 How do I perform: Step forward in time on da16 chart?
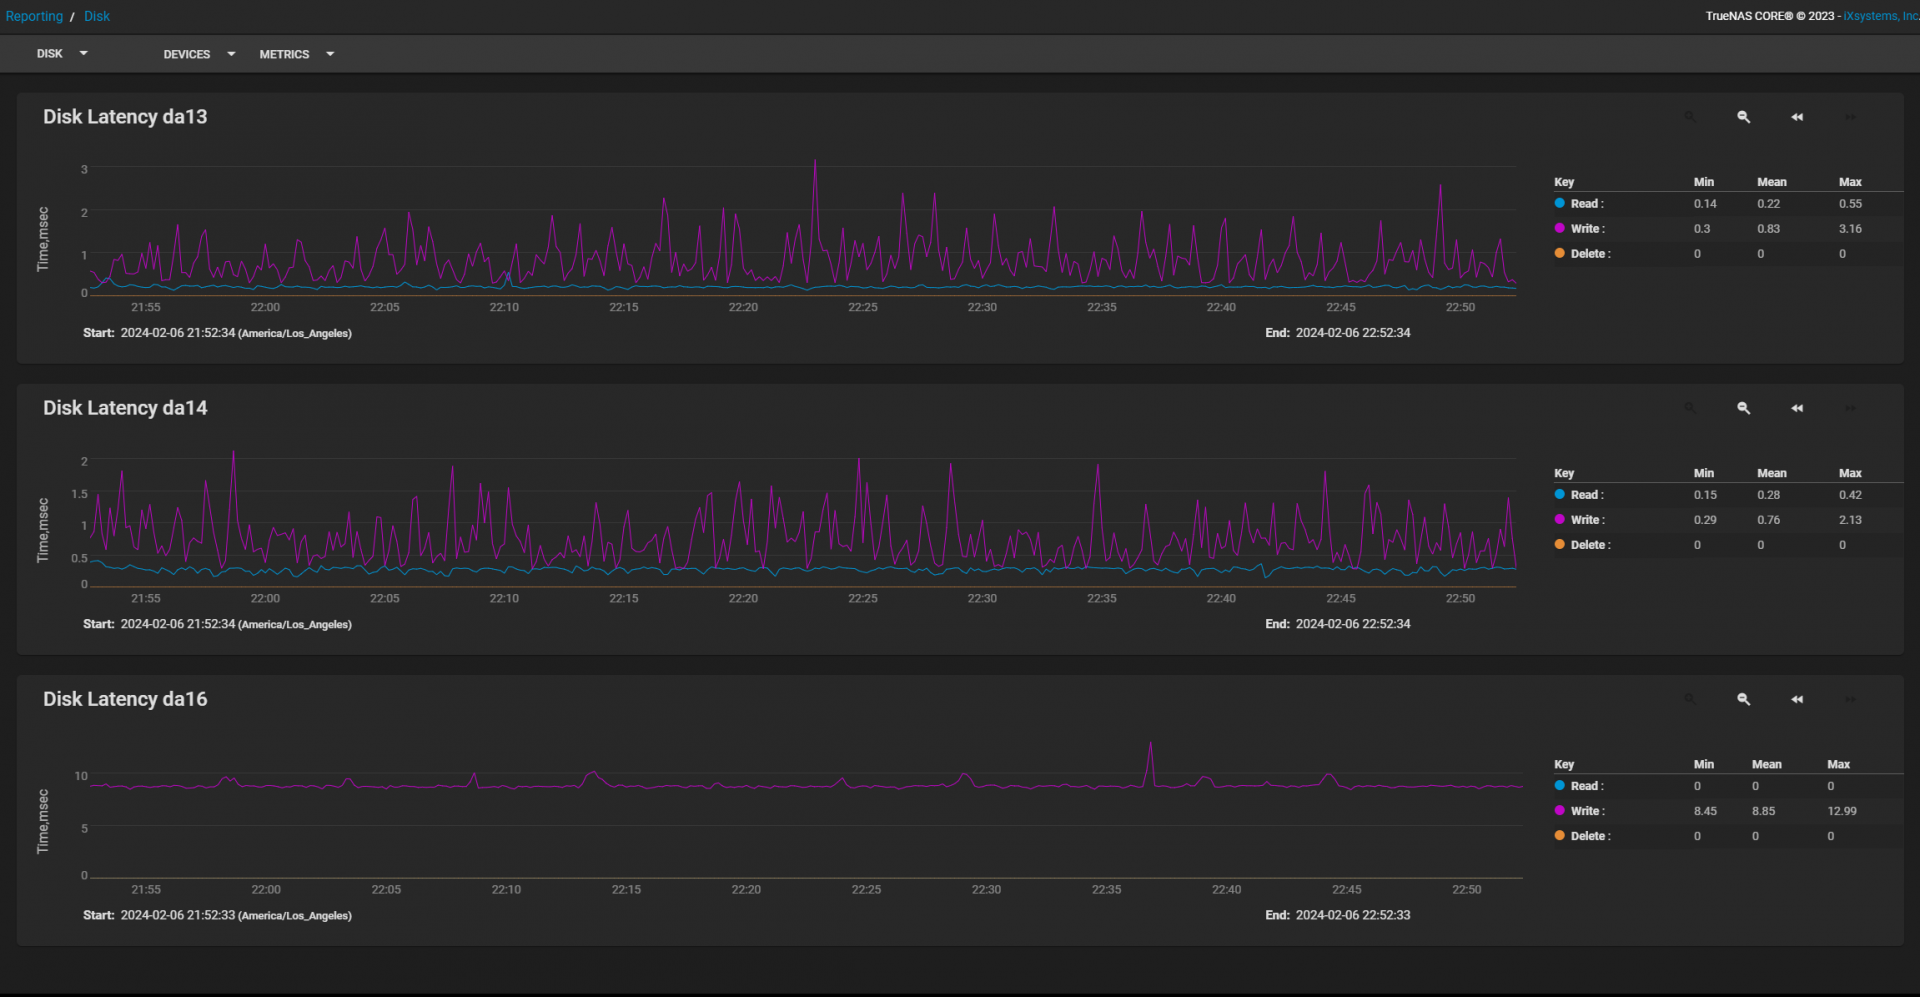[1850, 699]
